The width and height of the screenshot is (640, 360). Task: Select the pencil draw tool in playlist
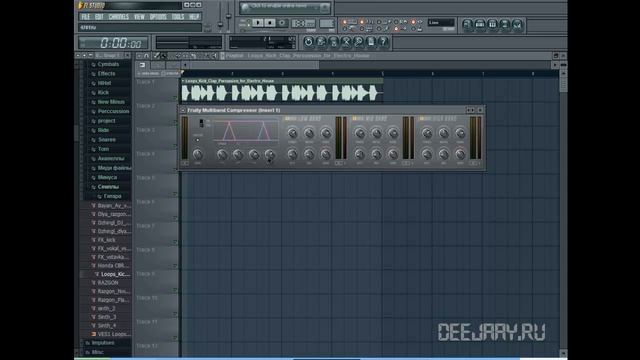click(156, 56)
